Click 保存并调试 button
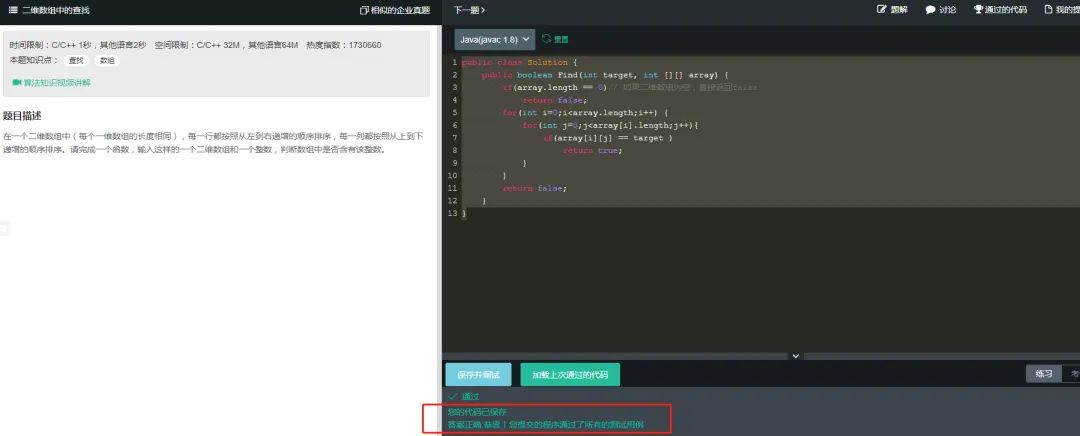This screenshot has width=1080, height=436. point(478,375)
